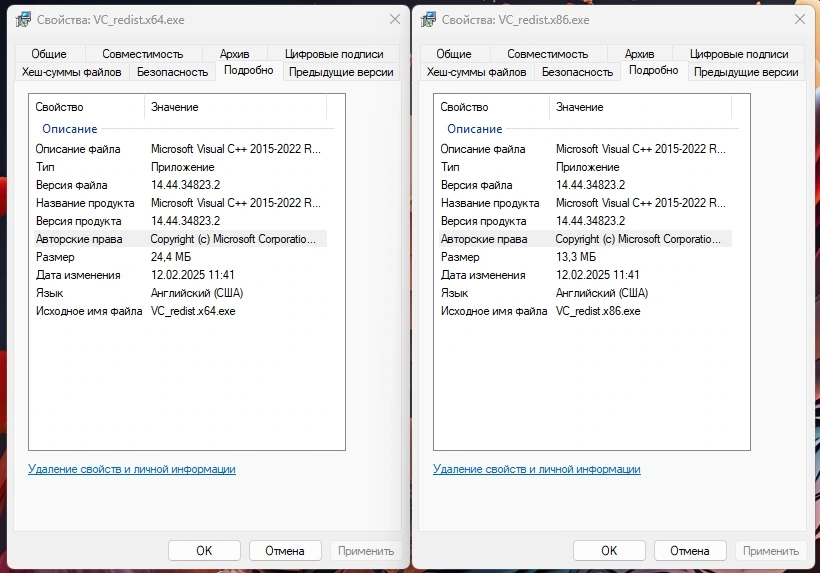
Task: Select Дата изменения row in x64 window
Action: click(x=180, y=275)
